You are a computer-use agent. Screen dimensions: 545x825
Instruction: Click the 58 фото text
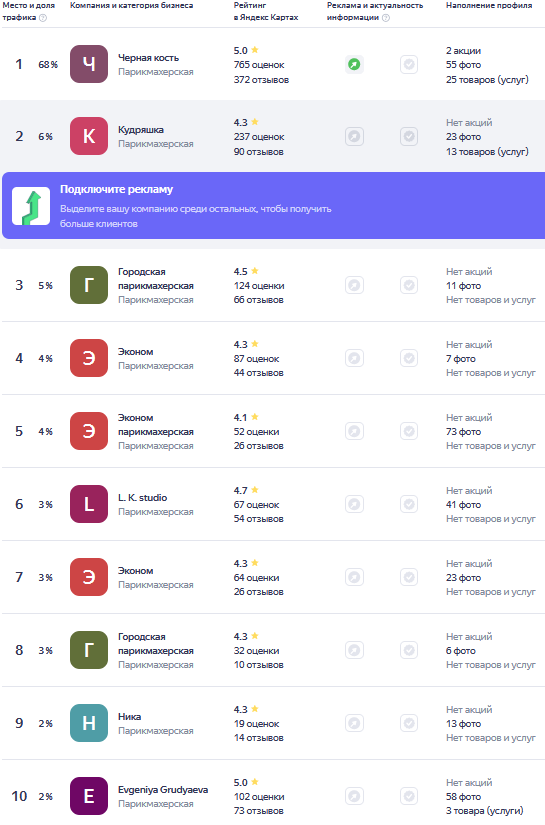(463, 797)
